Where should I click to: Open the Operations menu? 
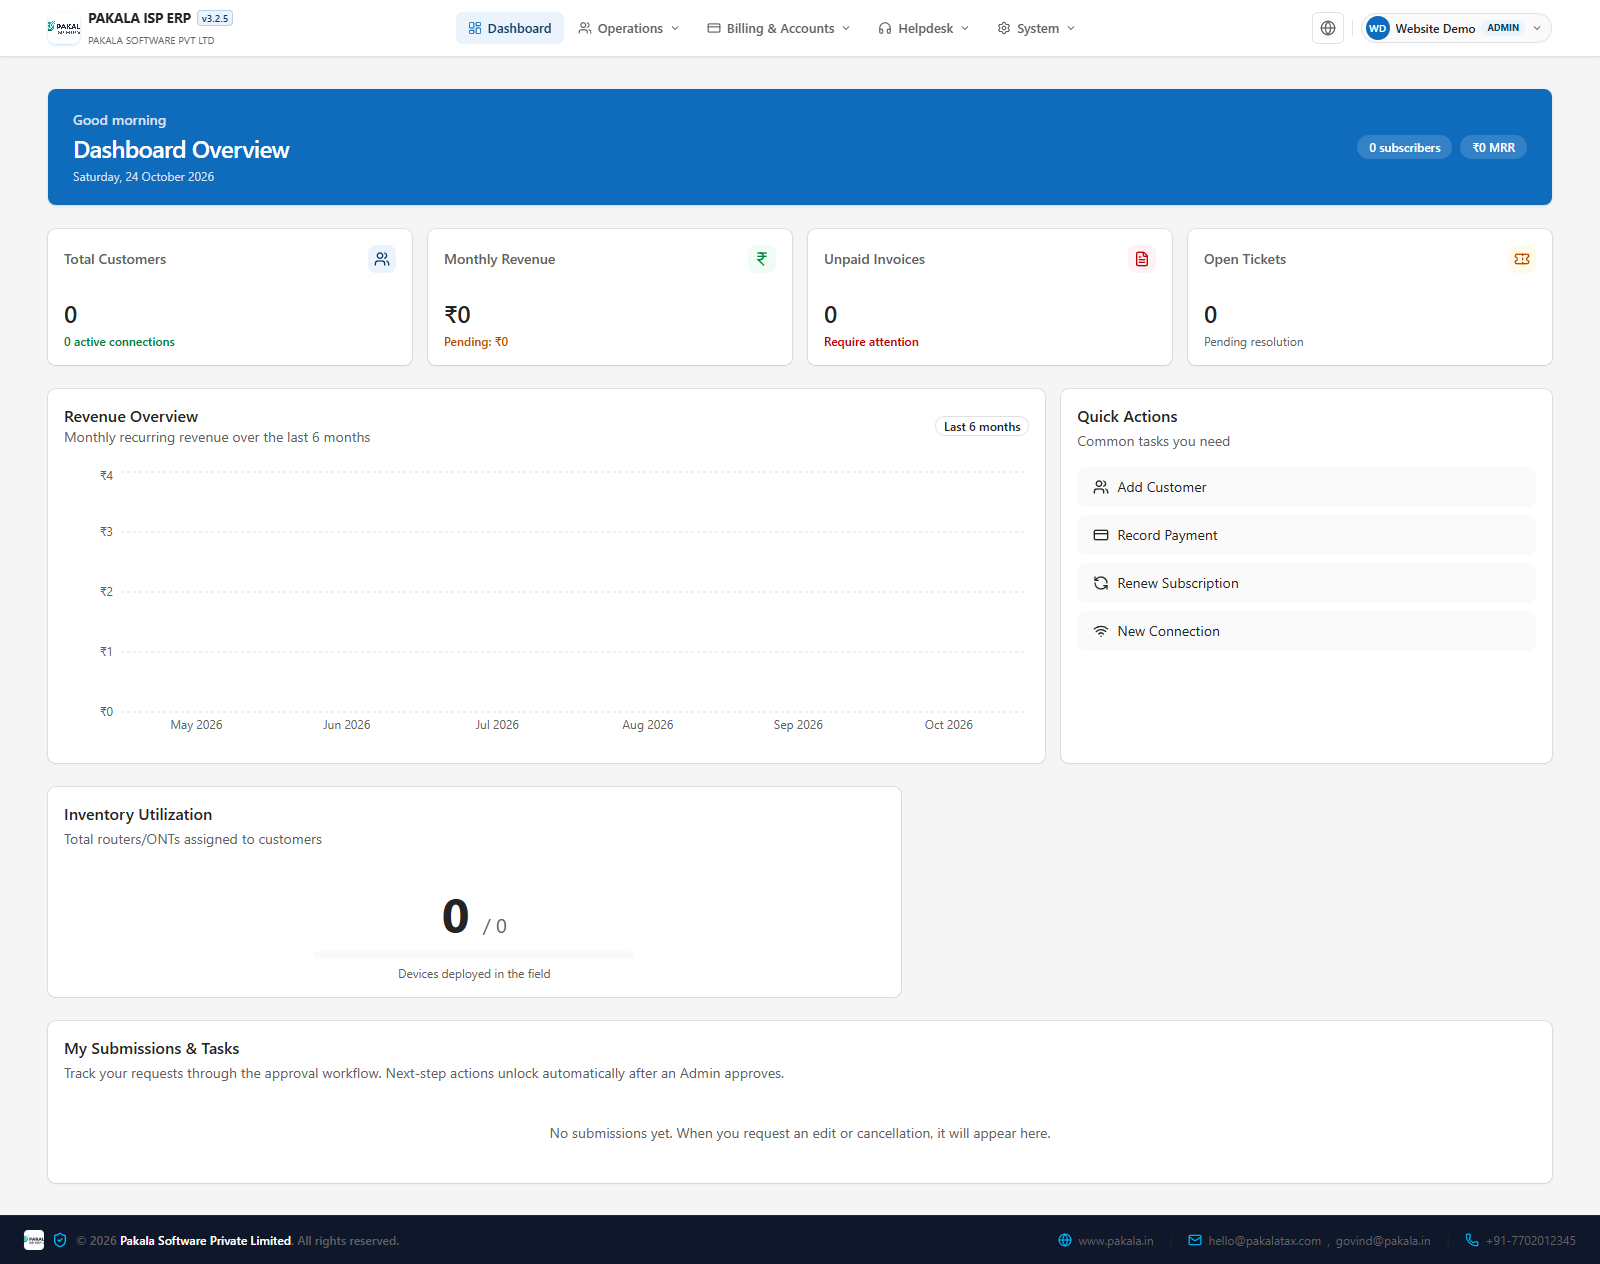tap(629, 28)
